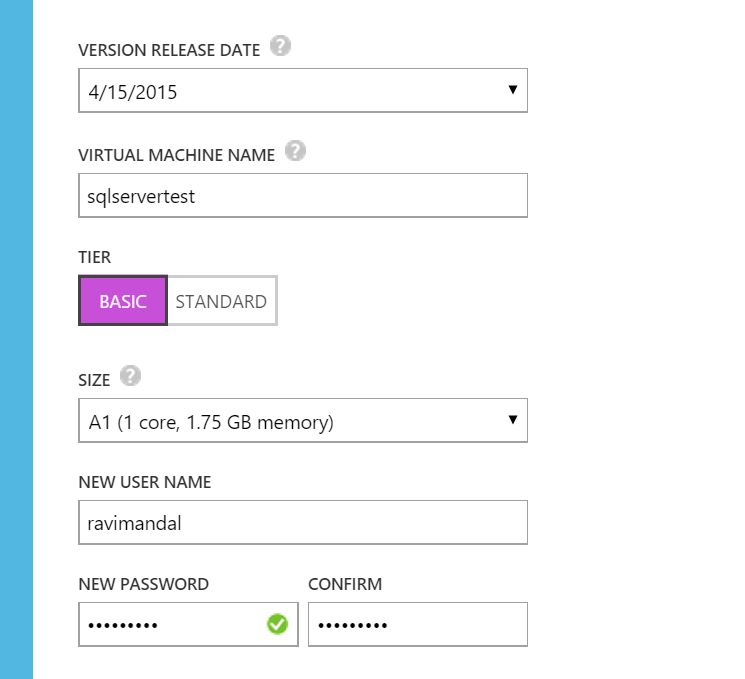Image resolution: width=745 pixels, height=679 pixels.
Task: Click help icon beside Version Release Date
Action: pyautogui.click(x=281, y=46)
